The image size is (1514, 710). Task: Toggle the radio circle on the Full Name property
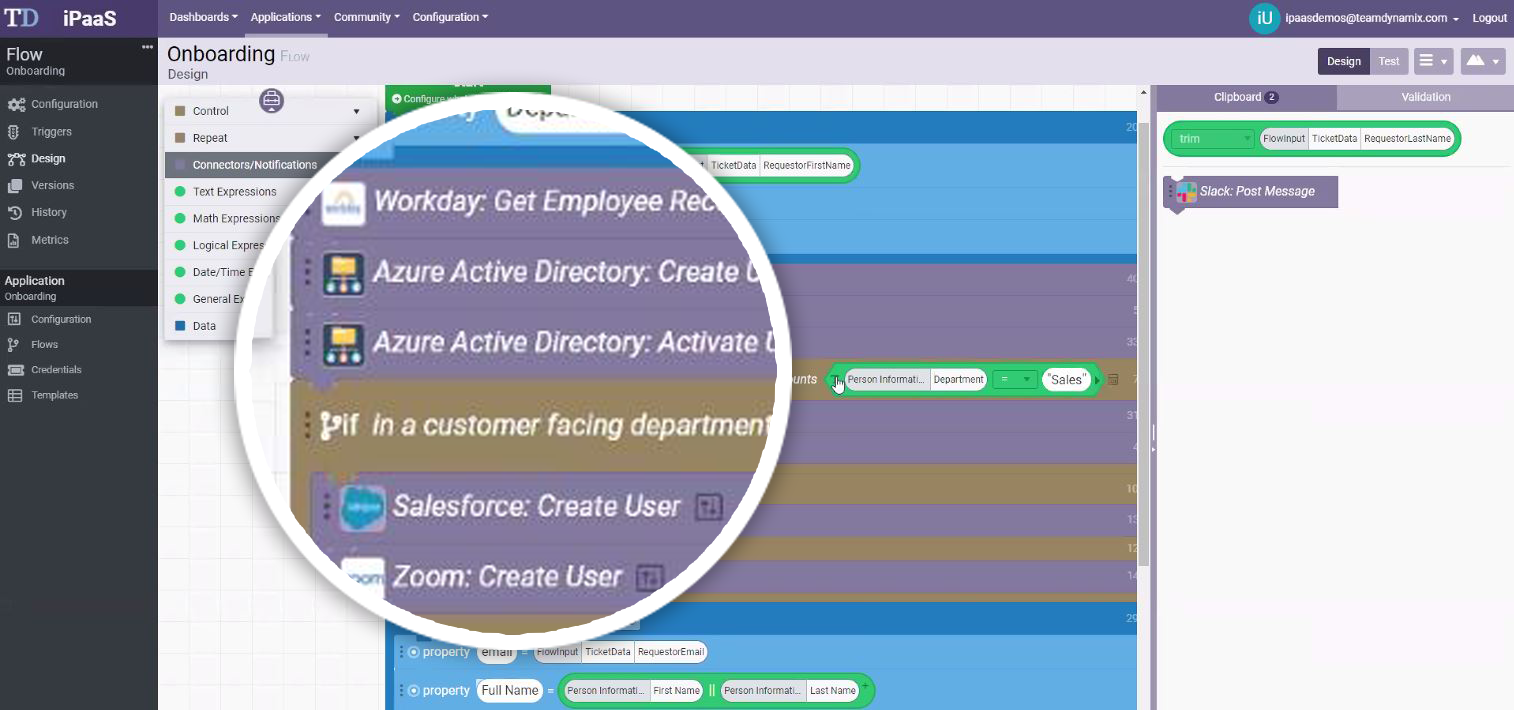pyautogui.click(x=413, y=691)
